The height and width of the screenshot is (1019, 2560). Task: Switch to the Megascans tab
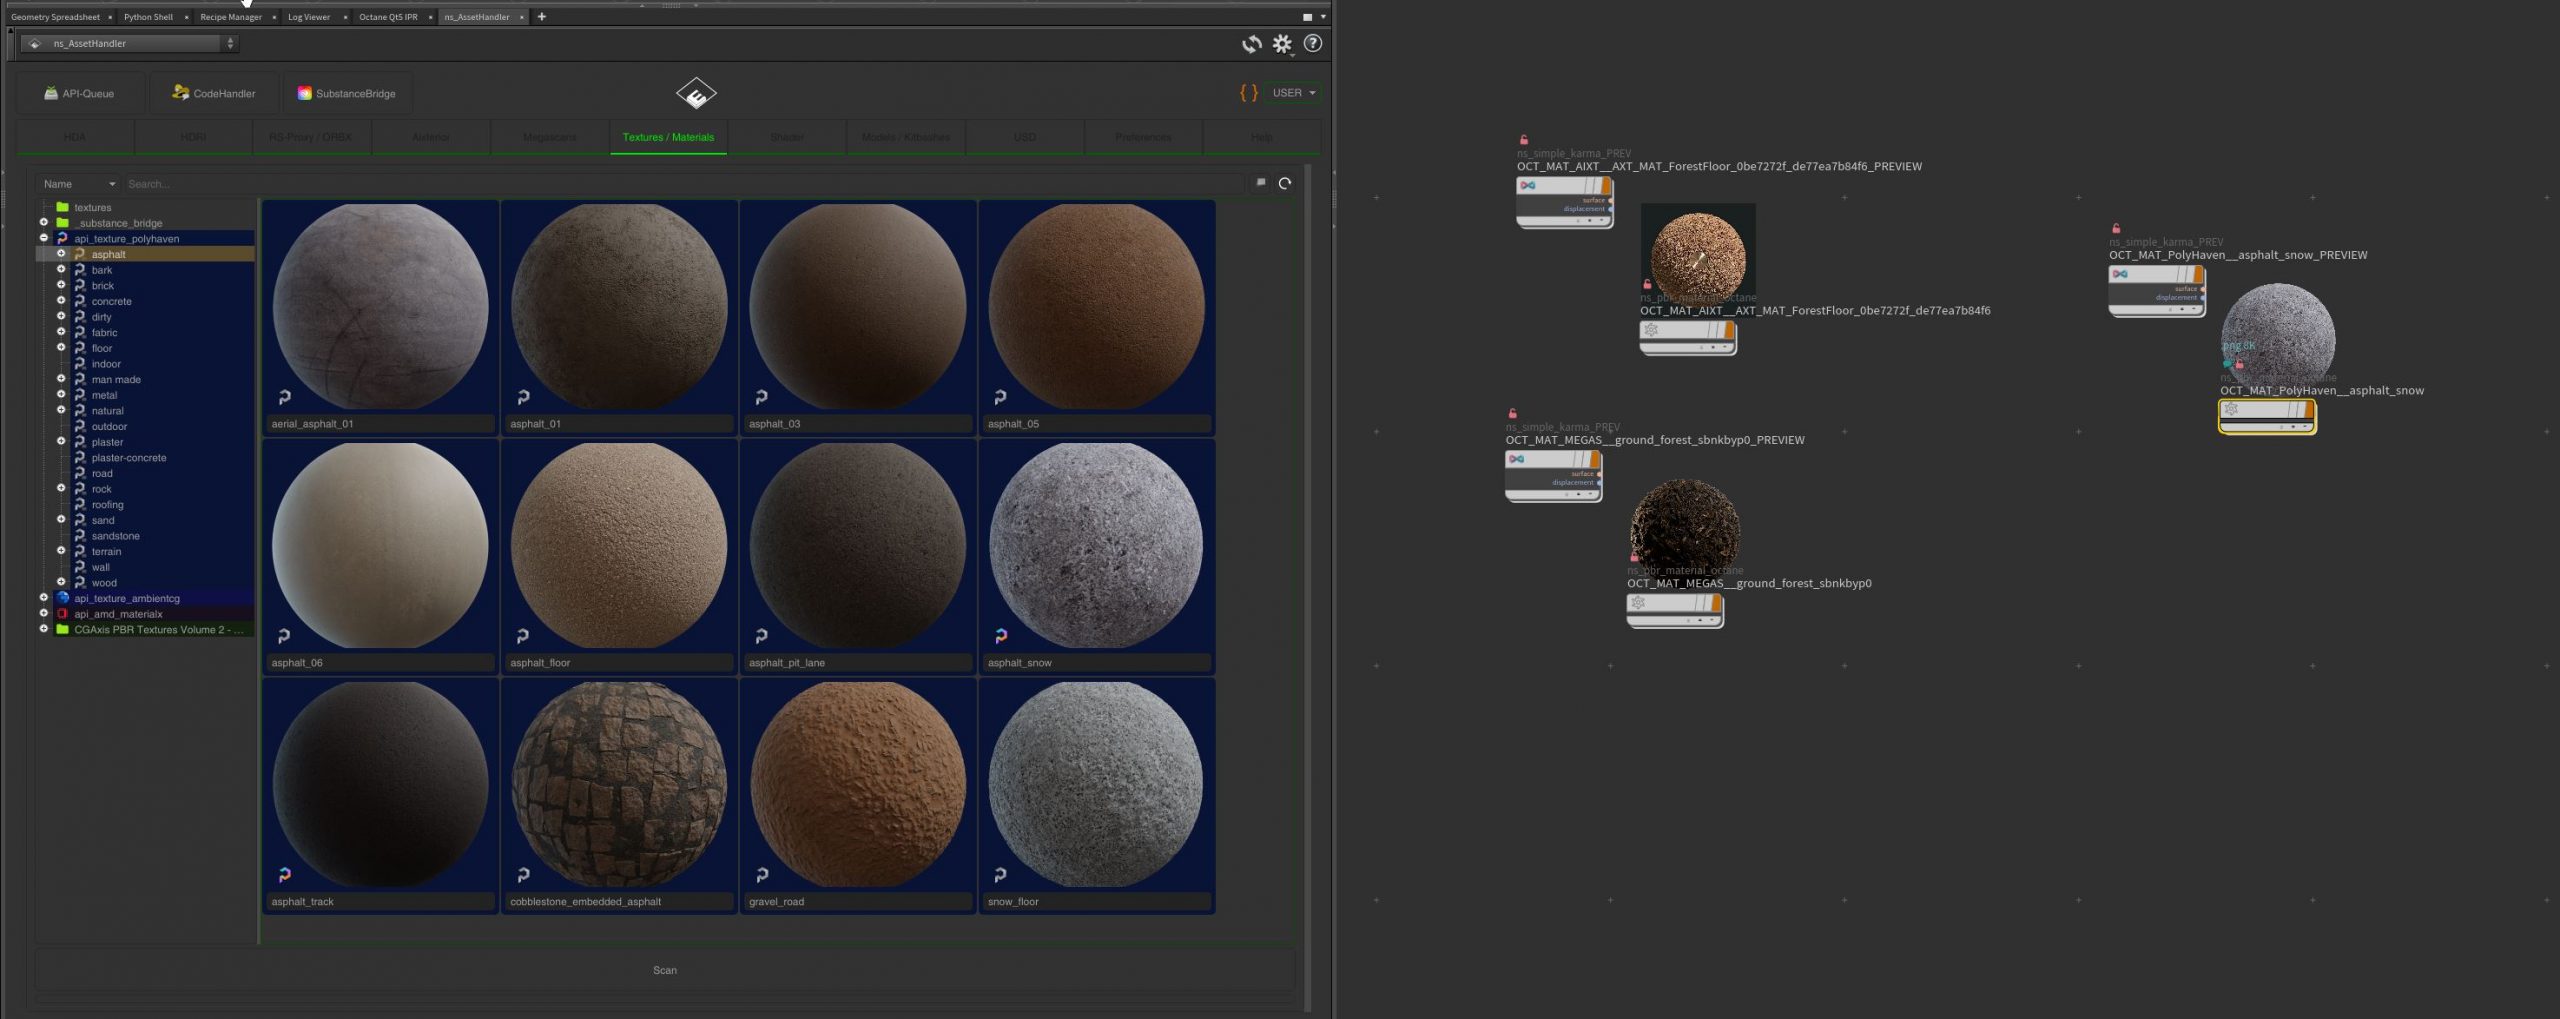coord(549,138)
